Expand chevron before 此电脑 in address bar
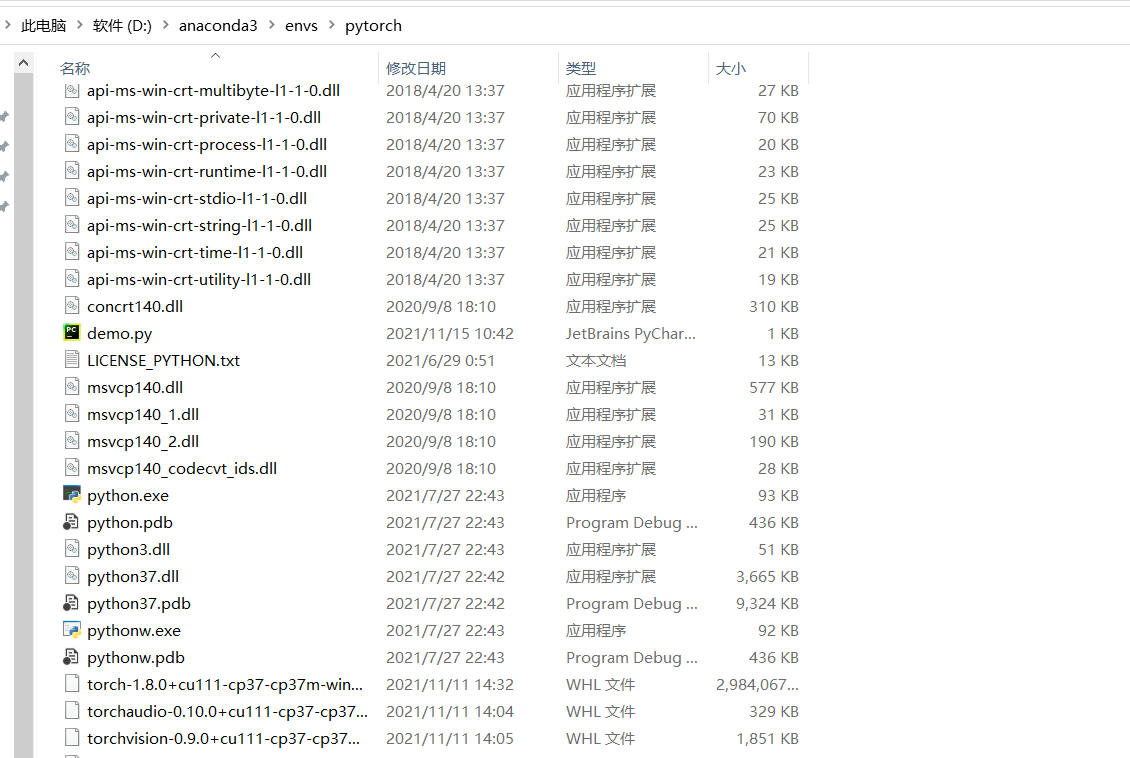Viewport: 1130px width, 758px height. tap(7, 25)
